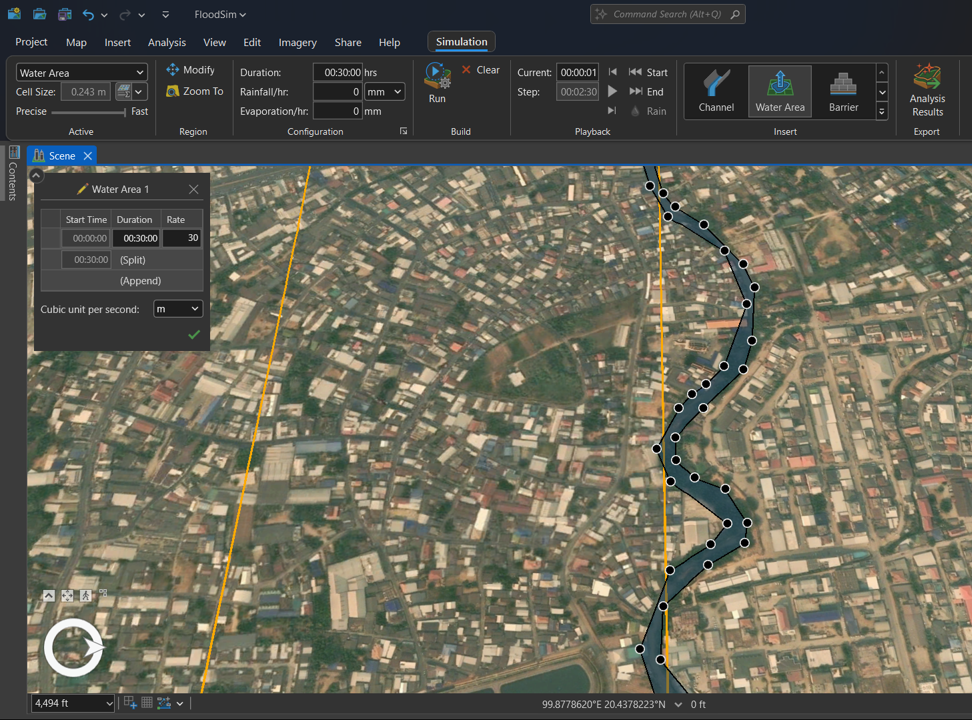Click the Rate field showing 30
Viewport: 972px width, 720px height.
(x=182, y=238)
